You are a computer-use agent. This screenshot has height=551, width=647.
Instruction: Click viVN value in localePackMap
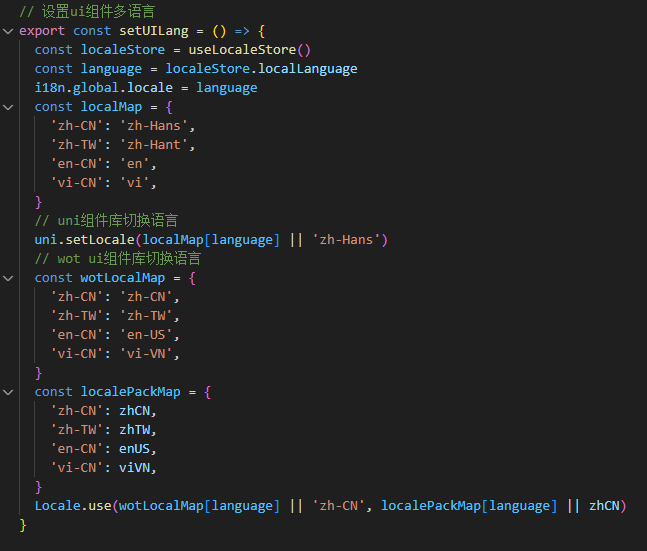click(135, 468)
